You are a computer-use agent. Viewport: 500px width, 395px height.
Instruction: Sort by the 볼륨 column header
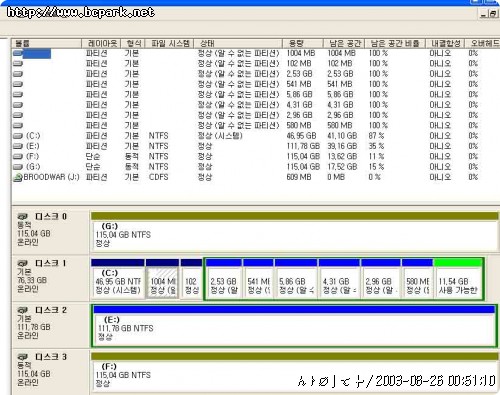[46, 43]
